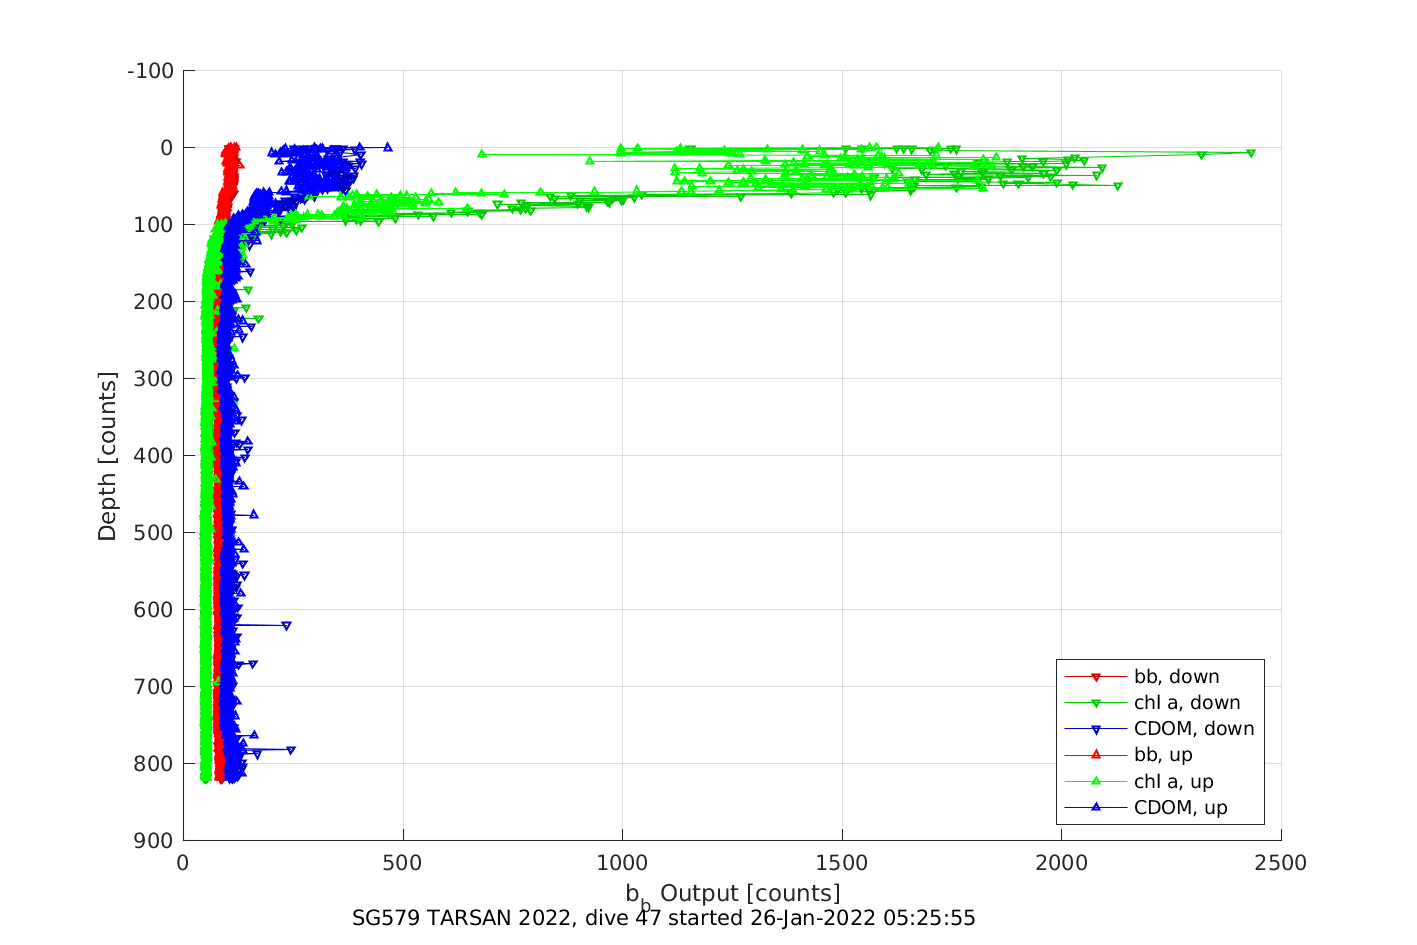This screenshot has height=945, width=1417.
Task: Click the y-axis tick label 400
Action: (154, 456)
